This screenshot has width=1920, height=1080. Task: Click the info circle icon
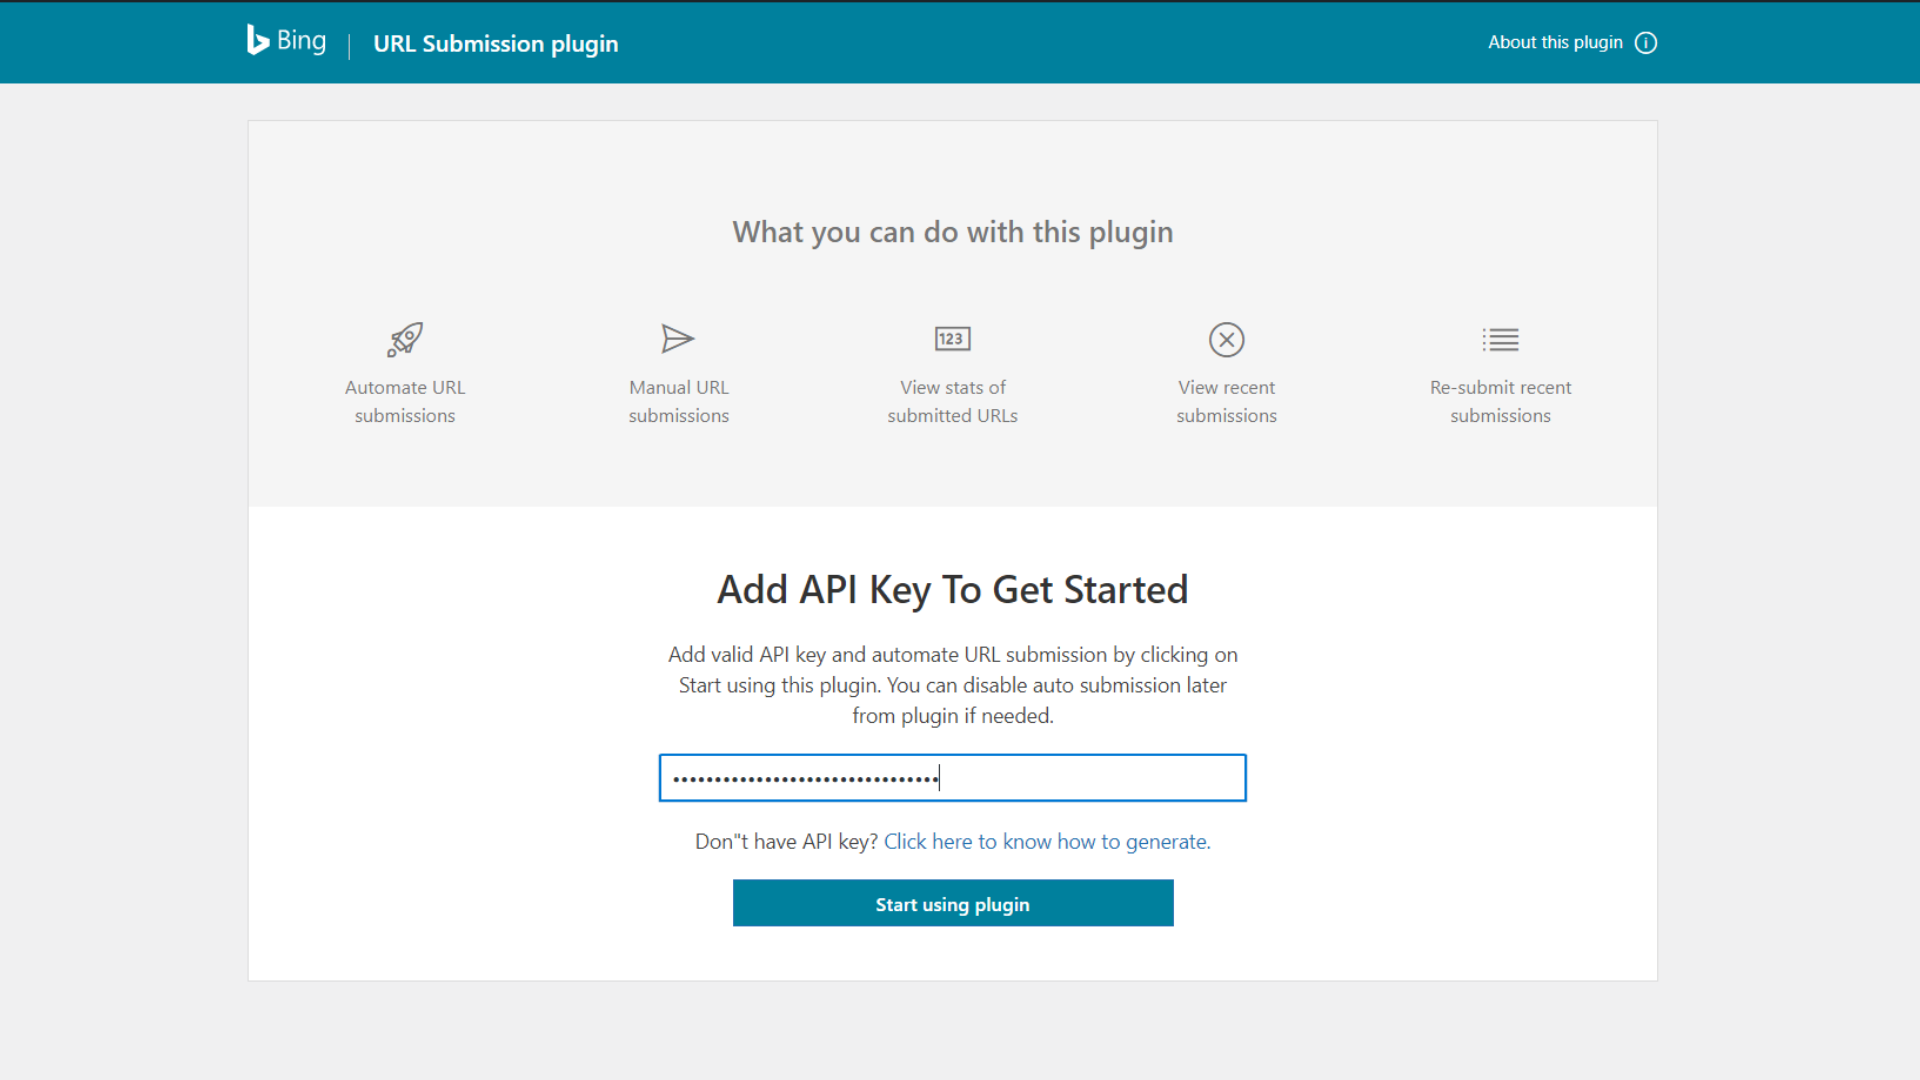1646,43
